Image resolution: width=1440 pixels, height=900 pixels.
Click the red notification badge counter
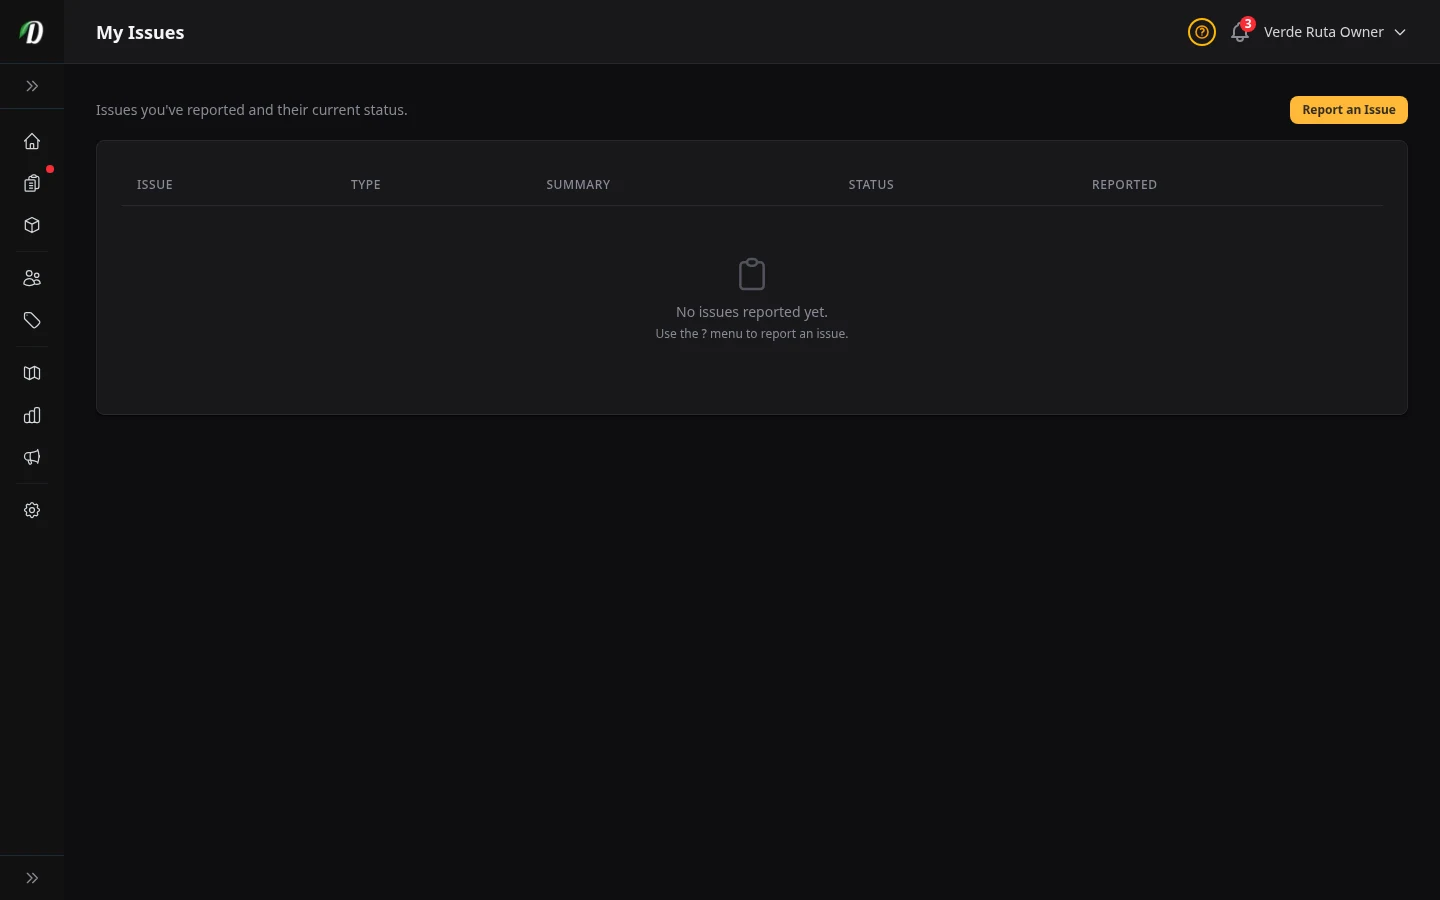[x=1248, y=23]
